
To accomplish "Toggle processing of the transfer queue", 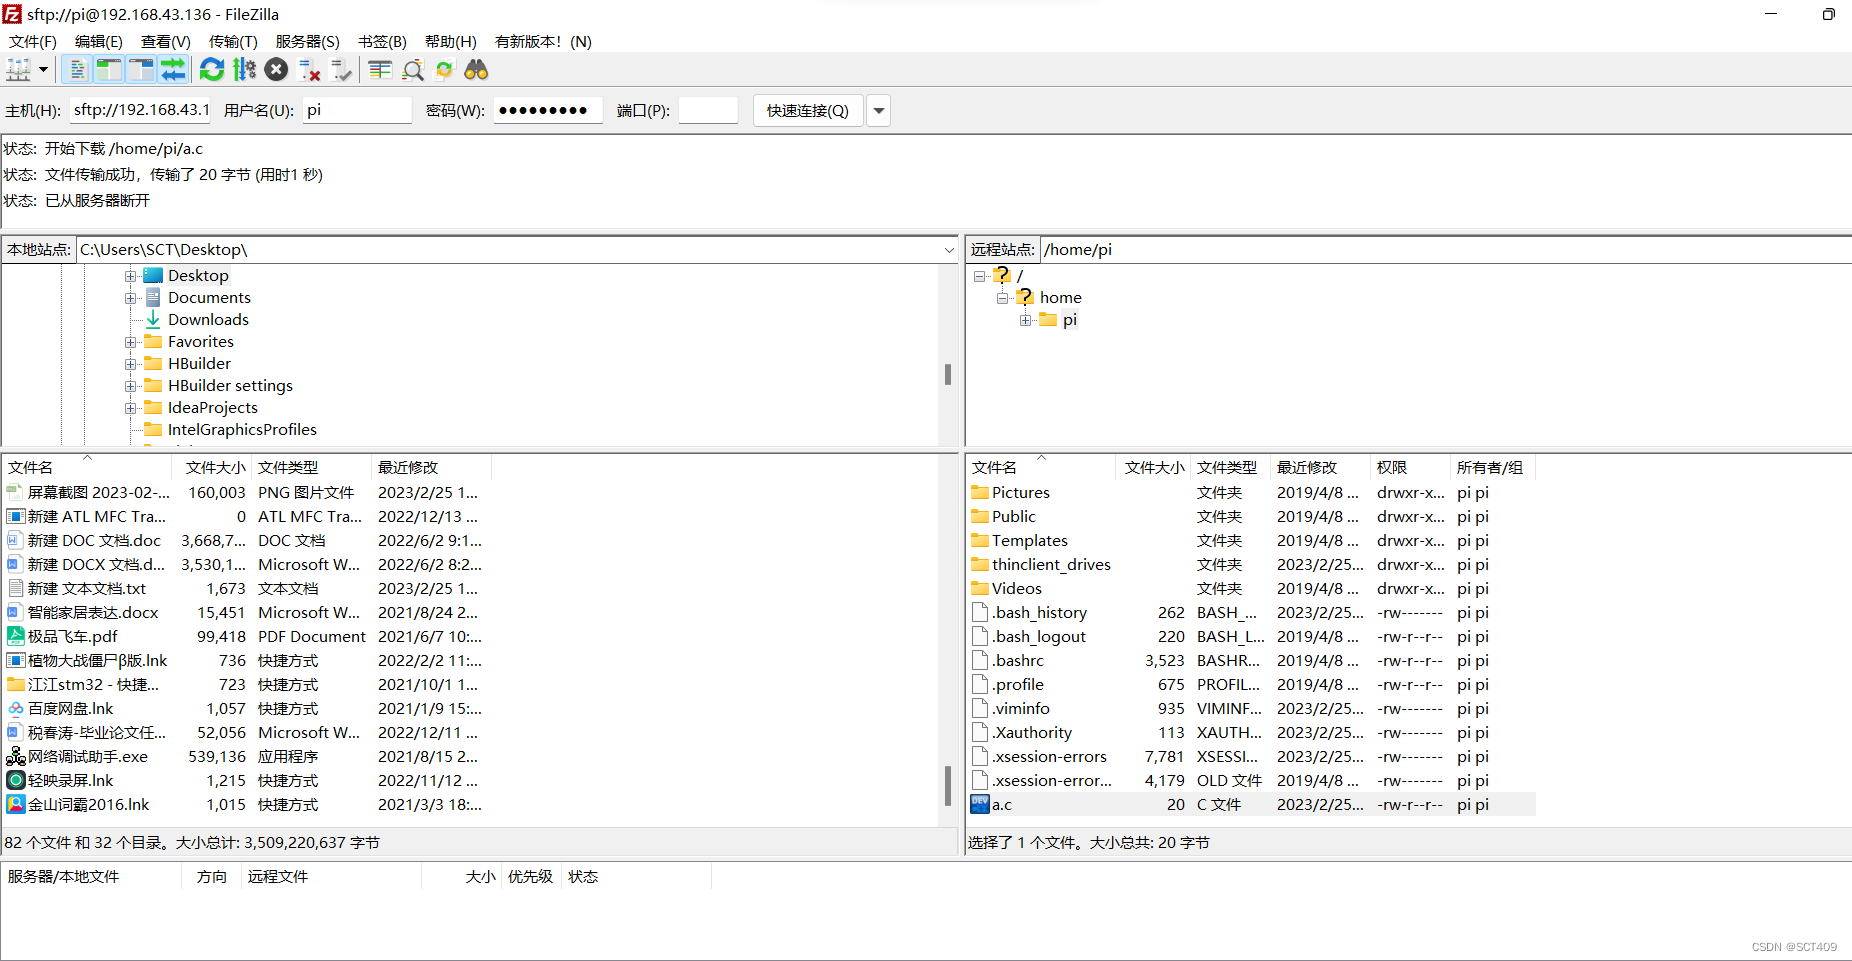I will (x=244, y=69).
